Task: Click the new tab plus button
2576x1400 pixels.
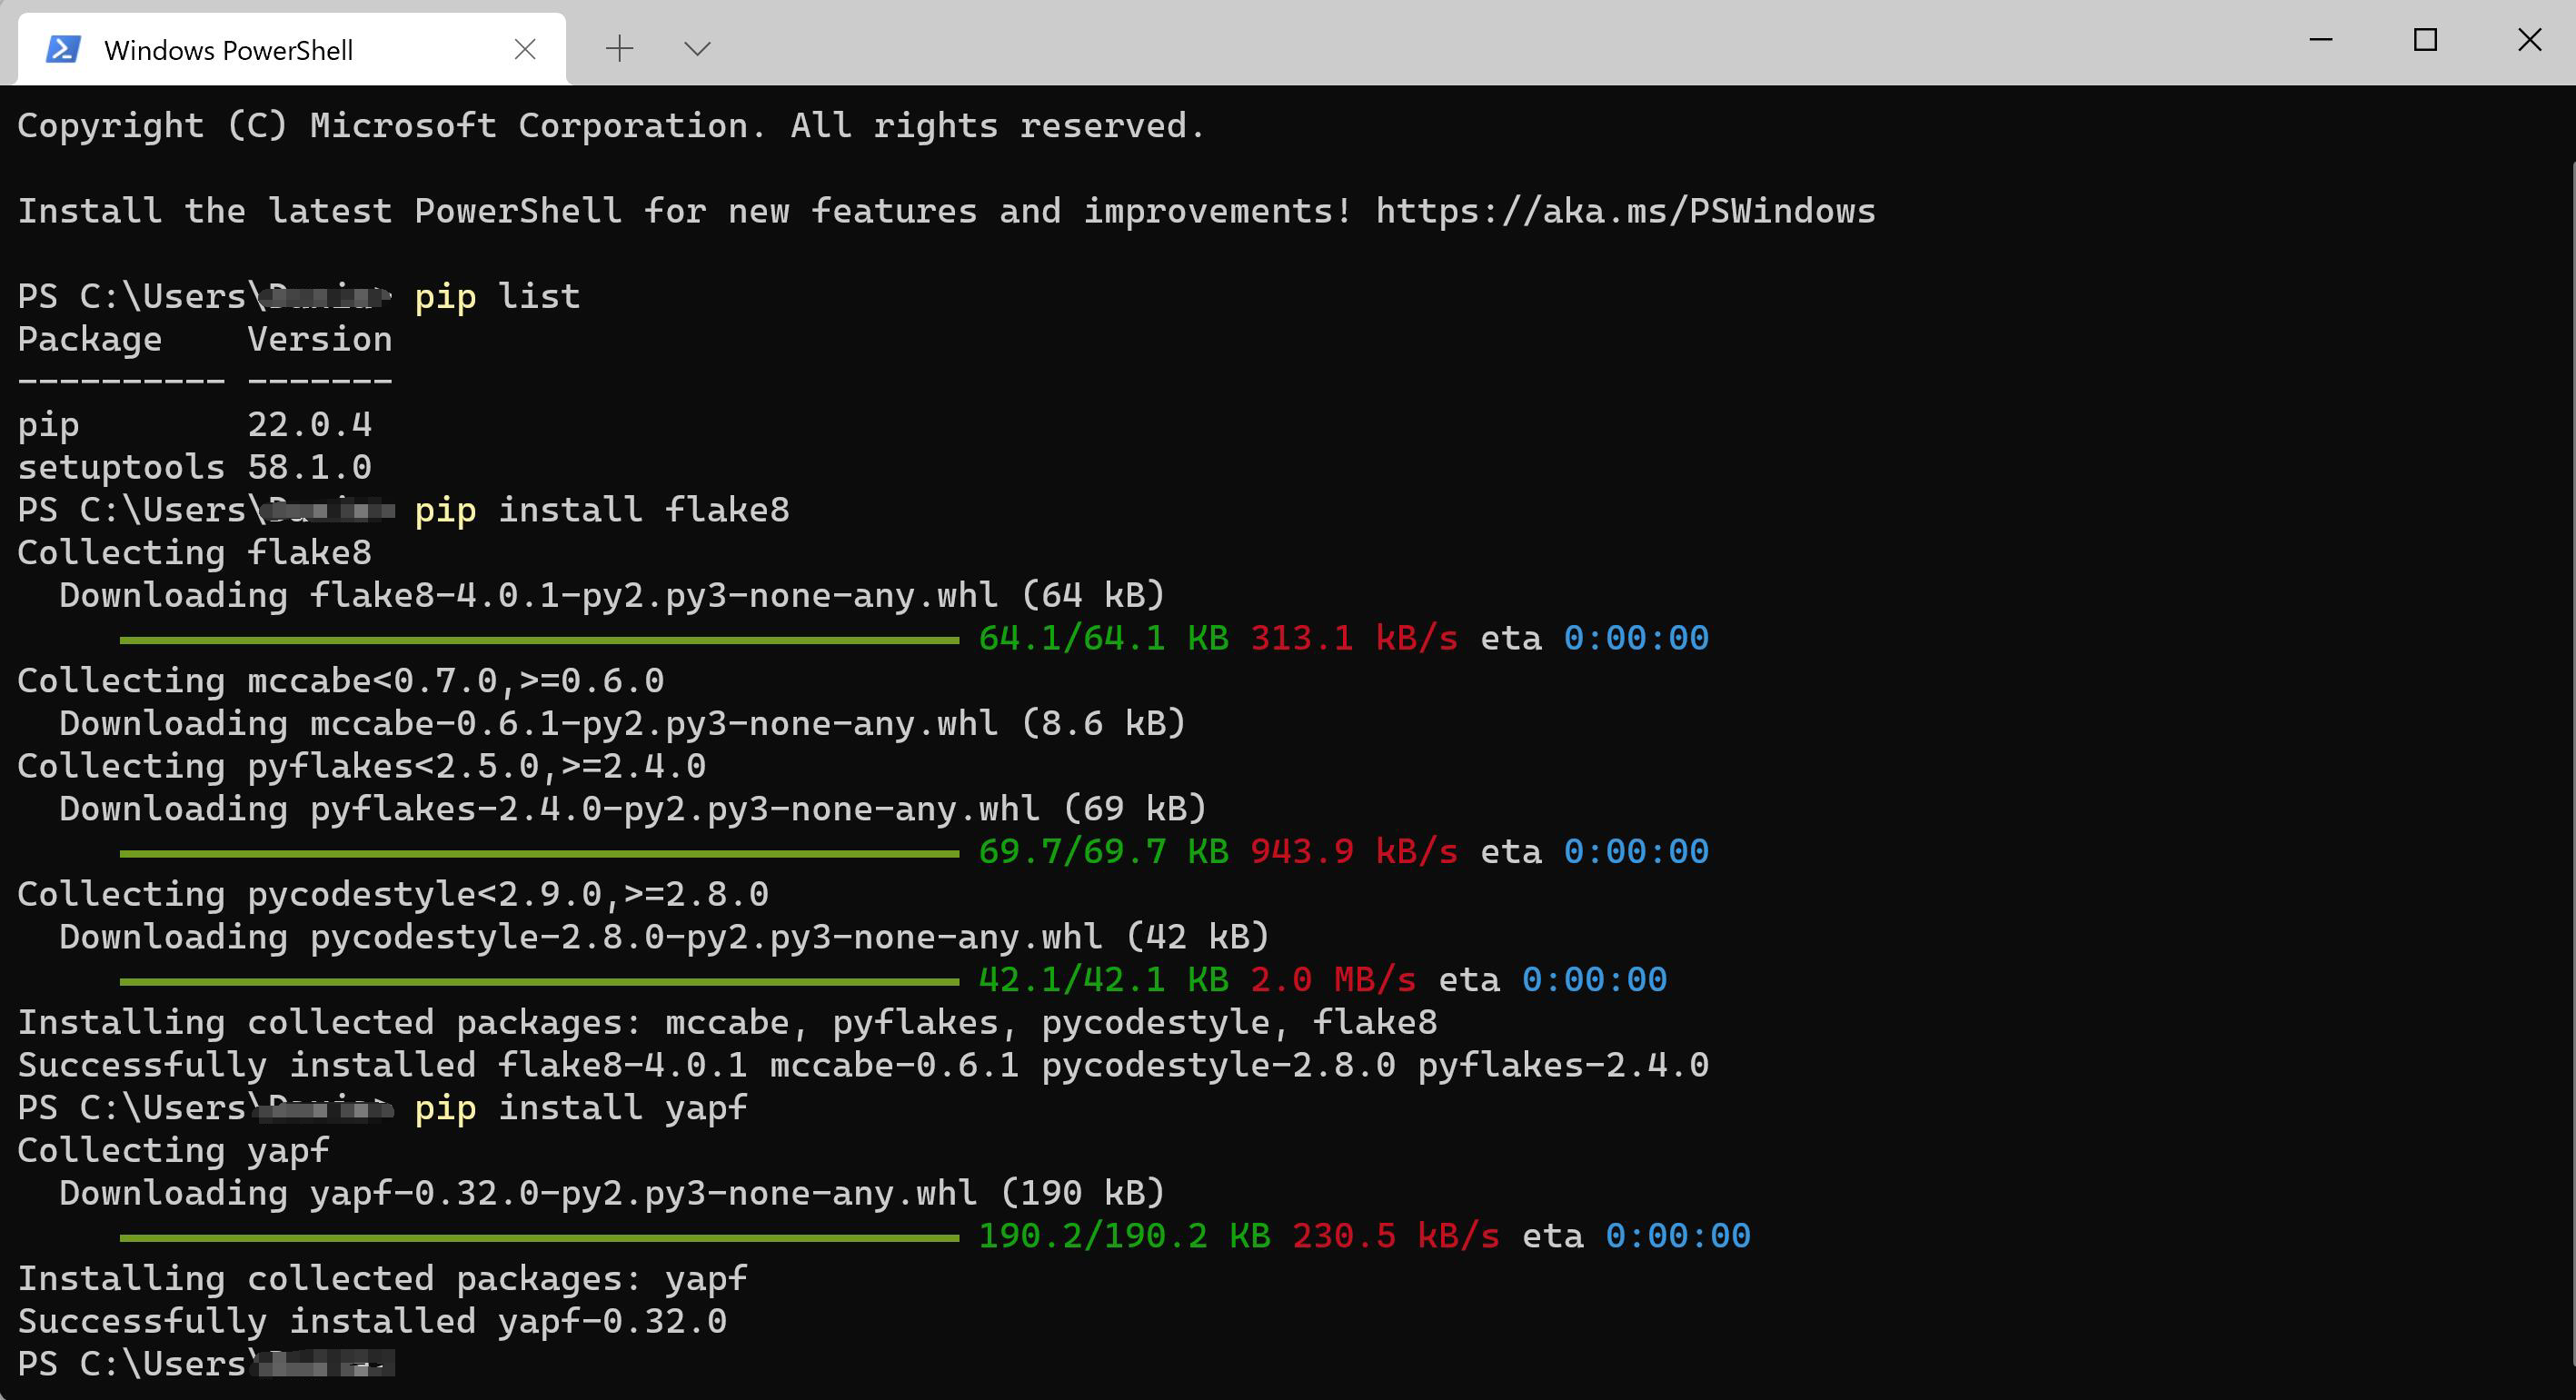Action: [x=619, y=48]
